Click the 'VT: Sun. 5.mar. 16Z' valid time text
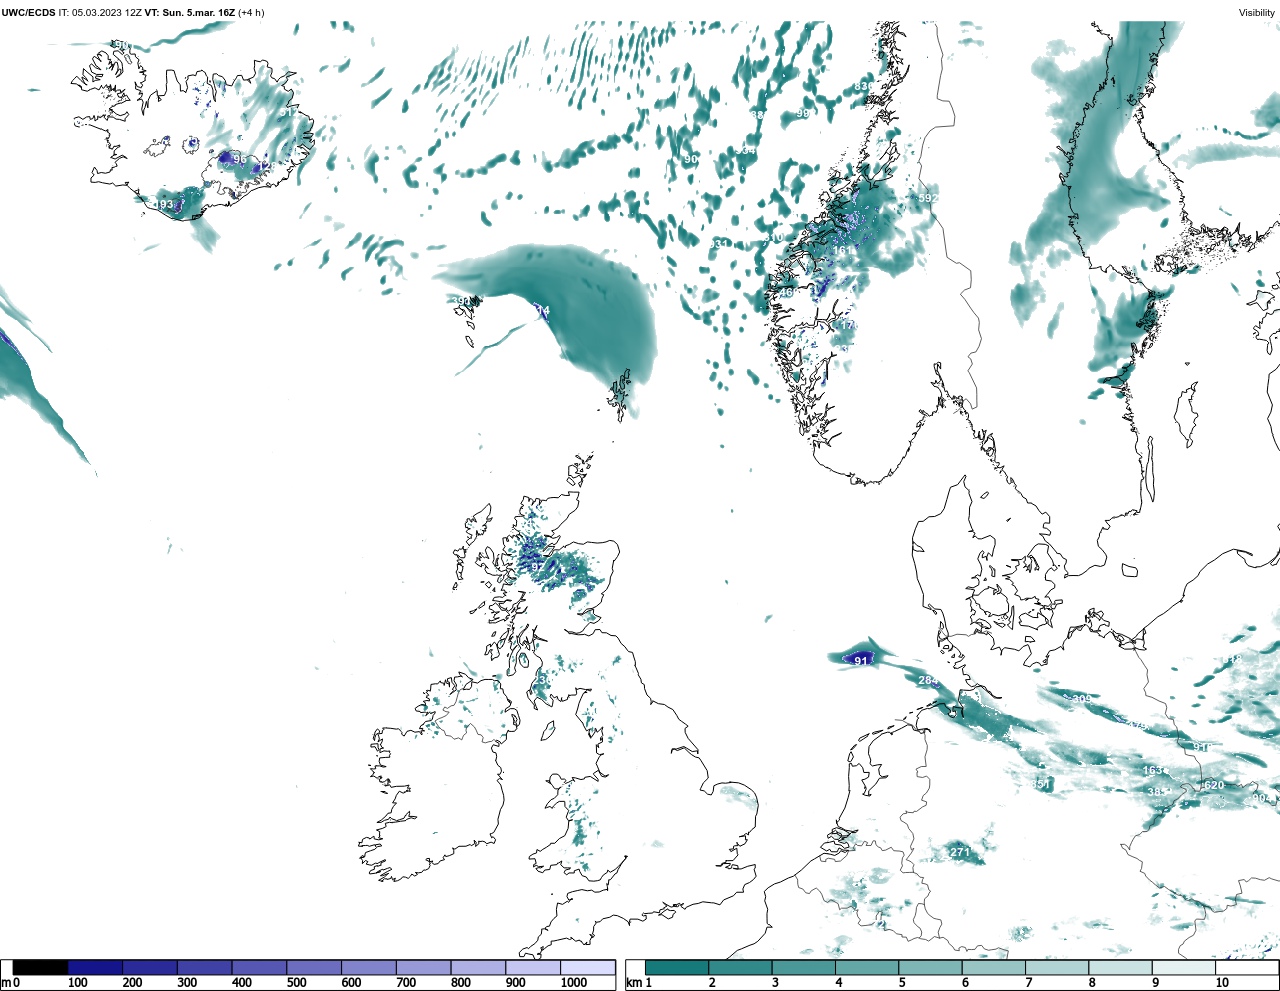Screen dimensions: 1280x991 pos(190,12)
